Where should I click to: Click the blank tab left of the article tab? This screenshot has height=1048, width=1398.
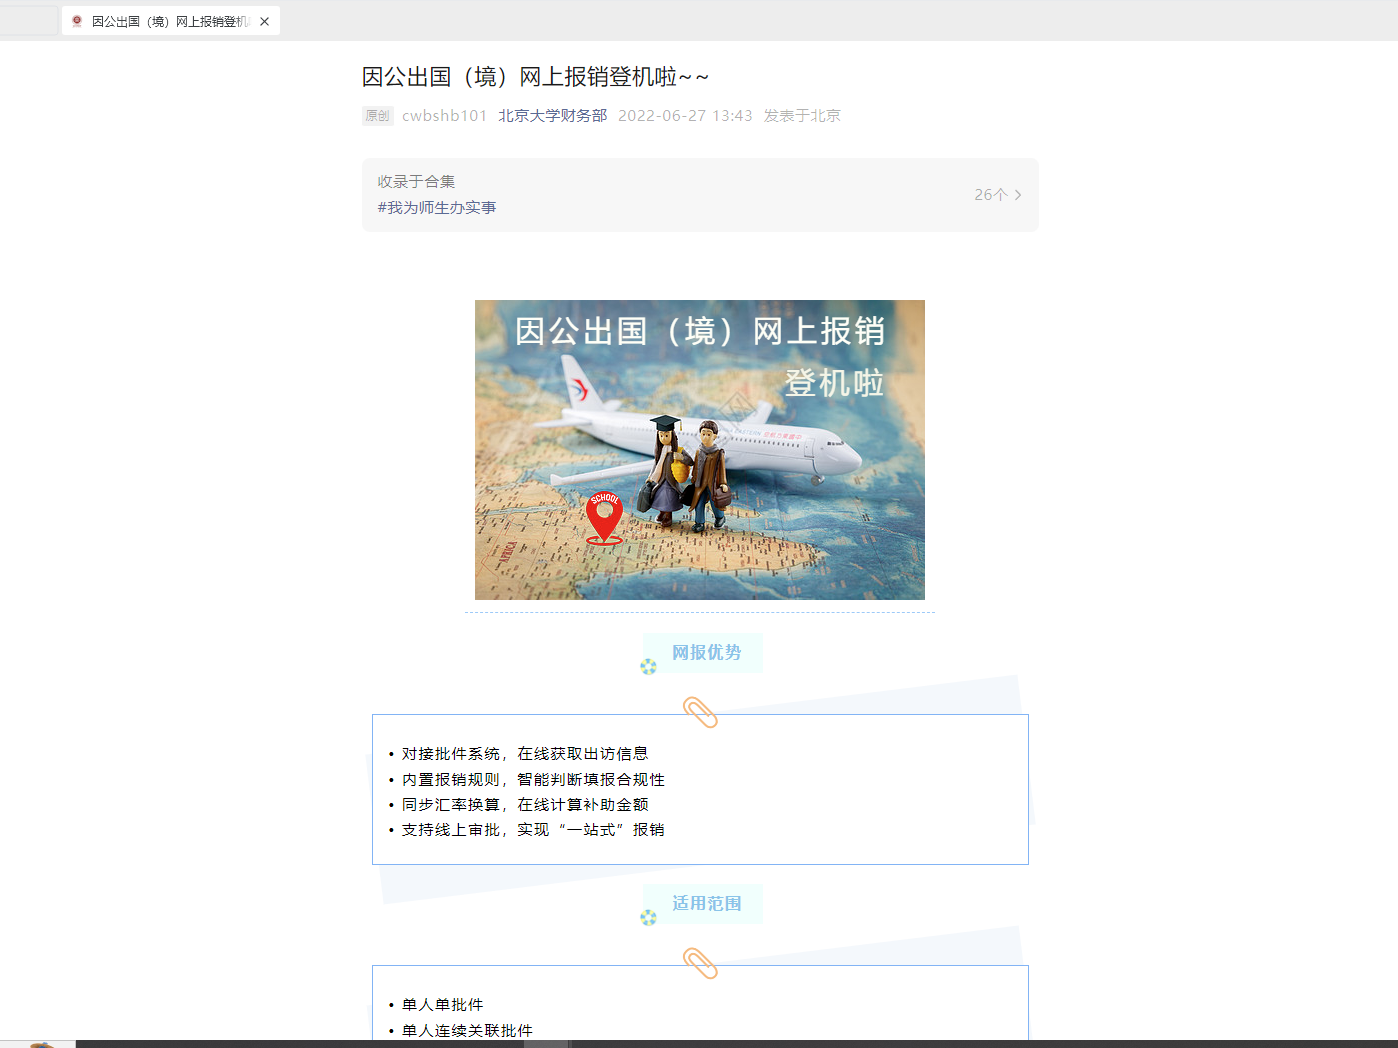28,21
